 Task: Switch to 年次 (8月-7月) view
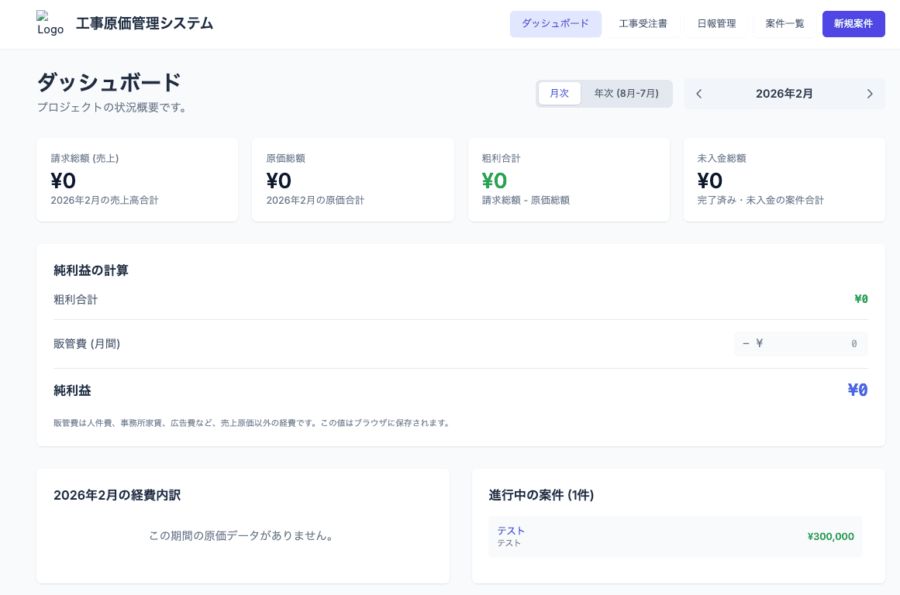624,92
